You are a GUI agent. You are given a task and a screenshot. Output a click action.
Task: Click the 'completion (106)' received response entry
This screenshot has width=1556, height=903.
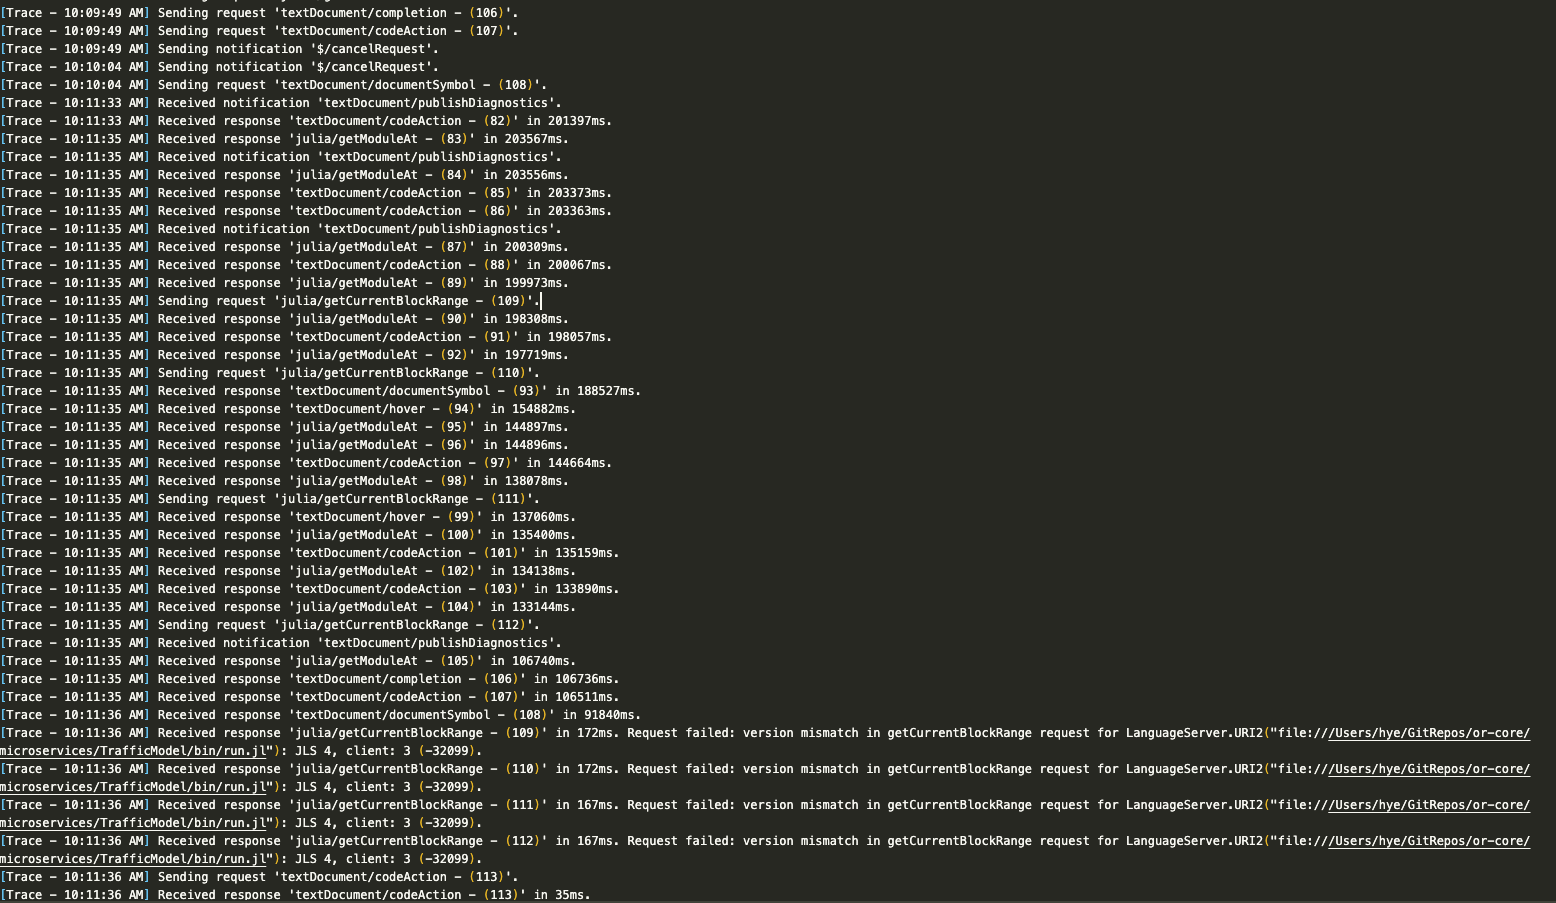coord(300,678)
